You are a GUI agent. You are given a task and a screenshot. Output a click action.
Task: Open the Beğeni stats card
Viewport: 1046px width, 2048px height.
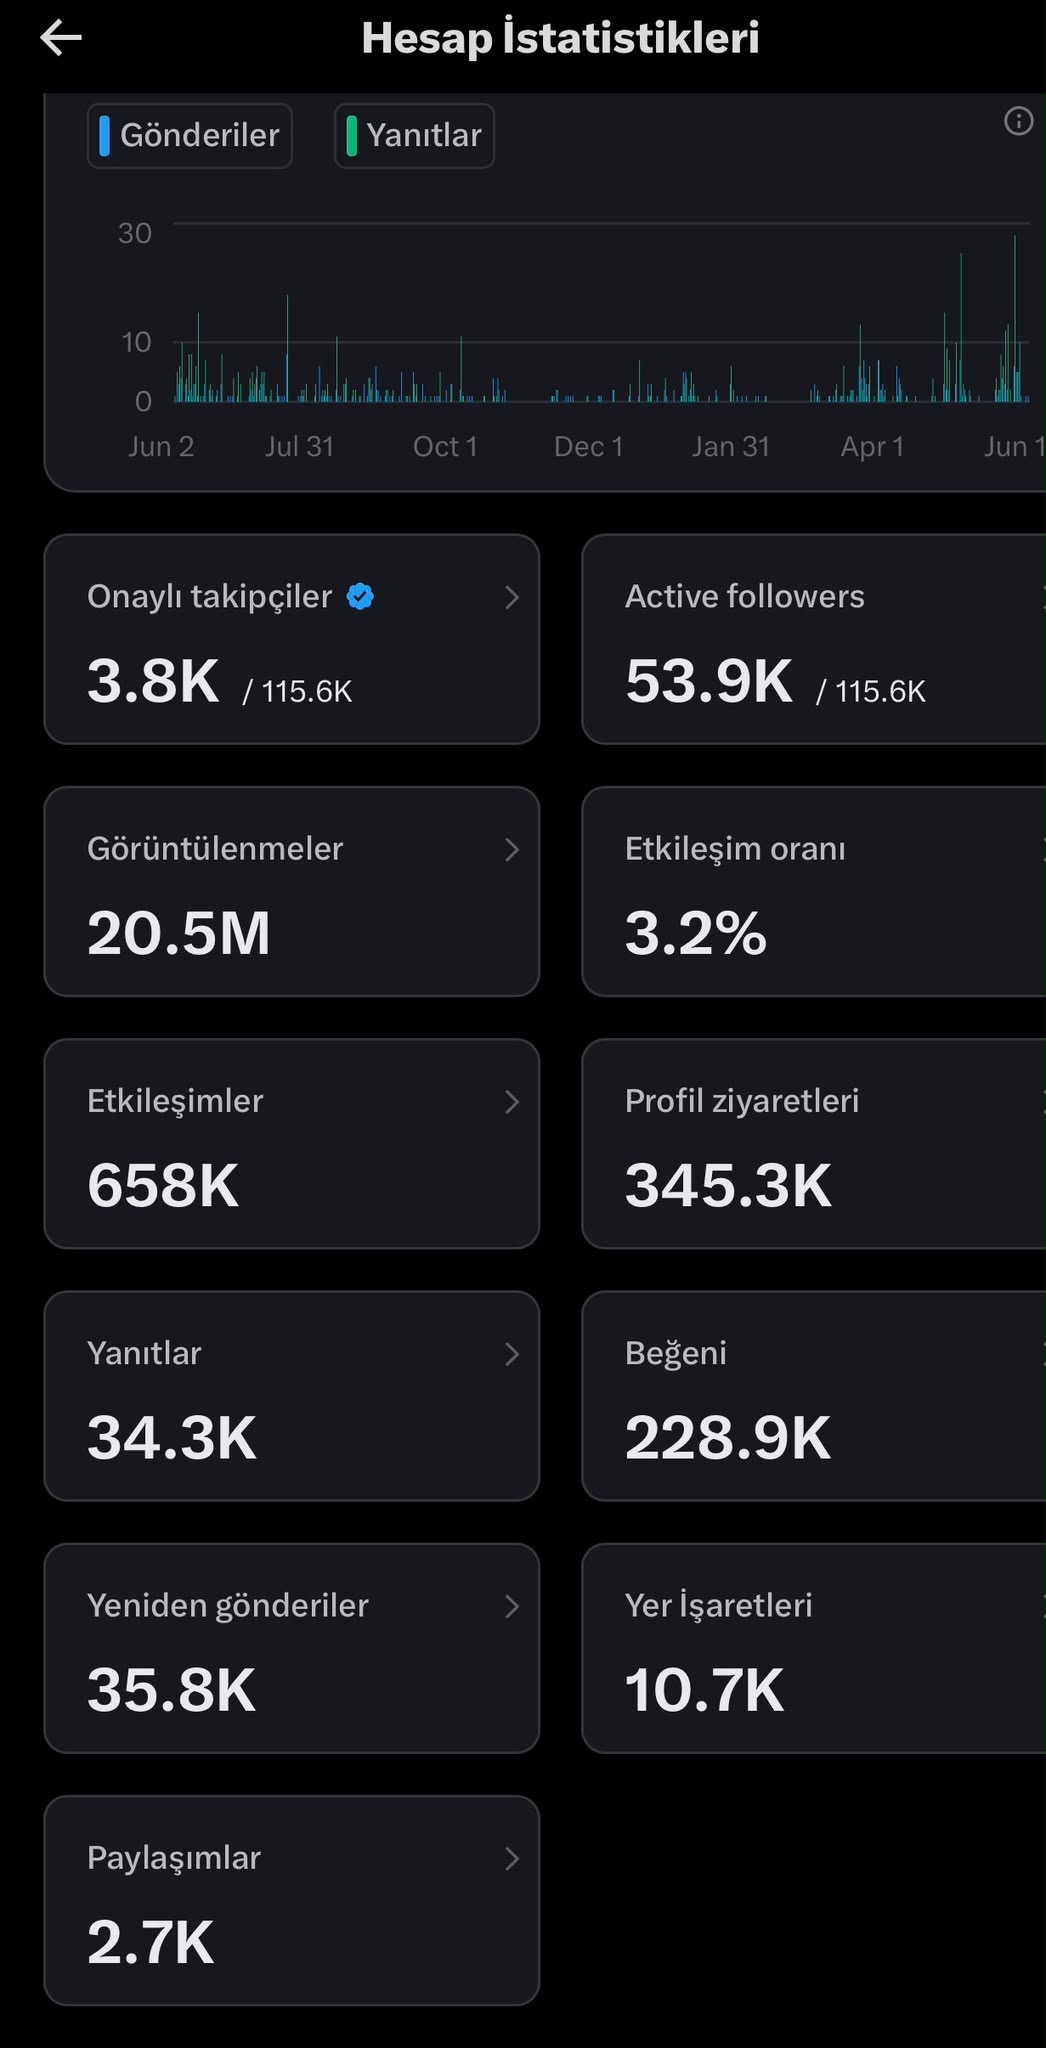814,1395
